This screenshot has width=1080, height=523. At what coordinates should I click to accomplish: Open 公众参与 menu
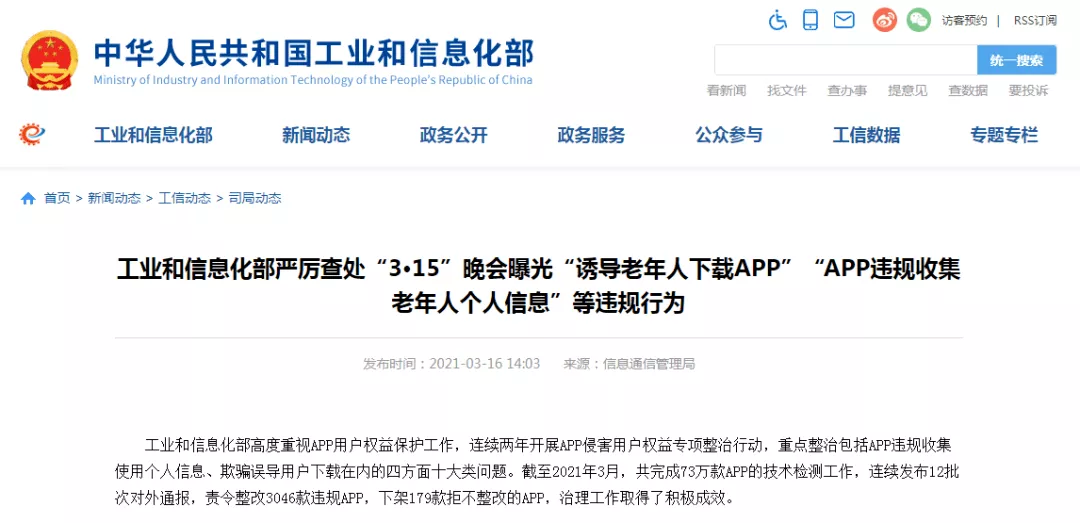tap(729, 135)
